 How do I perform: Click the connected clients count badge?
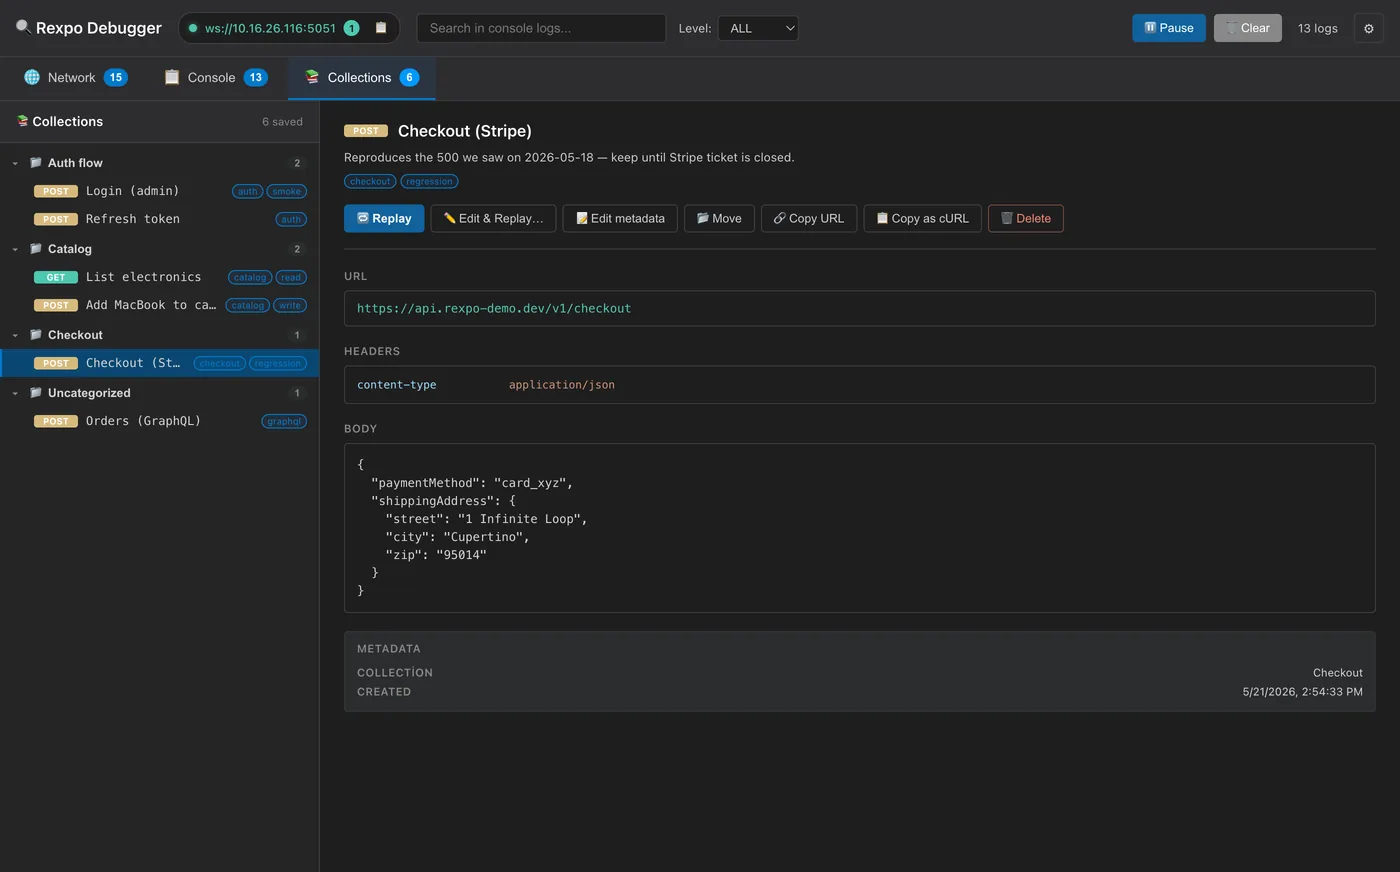pos(351,28)
